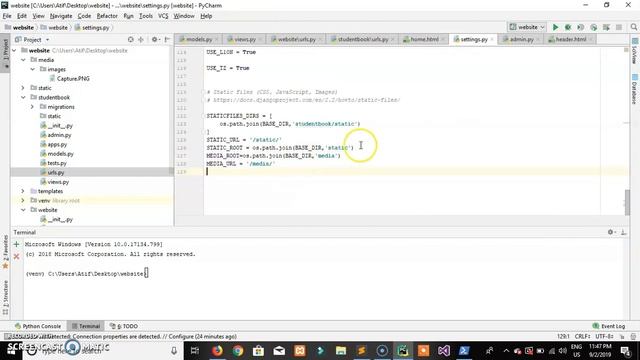Click the Debug bug icon

click(x=568, y=27)
